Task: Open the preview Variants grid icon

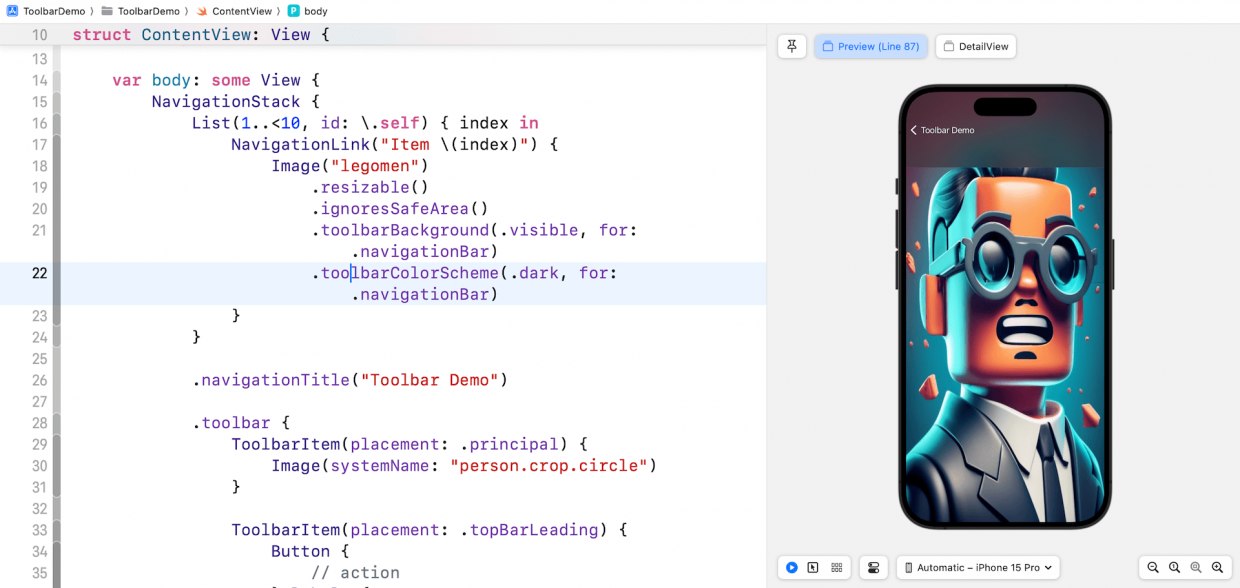Action: click(836, 567)
